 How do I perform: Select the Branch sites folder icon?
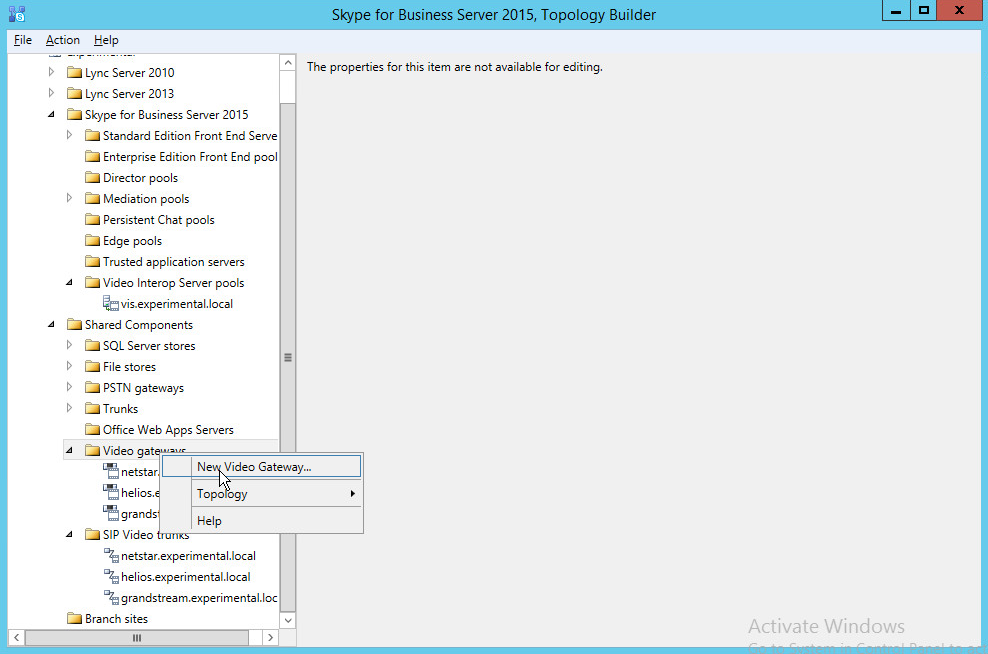tap(74, 619)
